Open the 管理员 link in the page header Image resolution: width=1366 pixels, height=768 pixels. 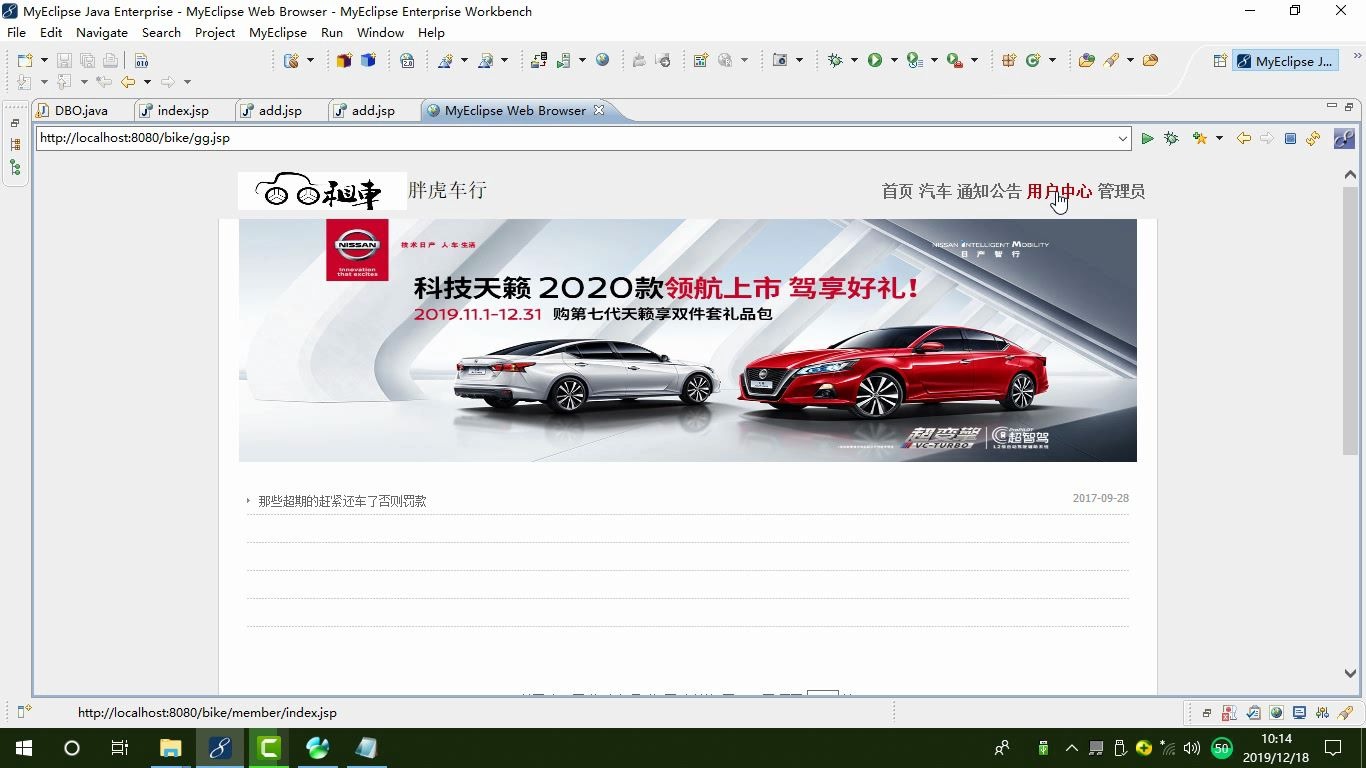pos(1121,192)
